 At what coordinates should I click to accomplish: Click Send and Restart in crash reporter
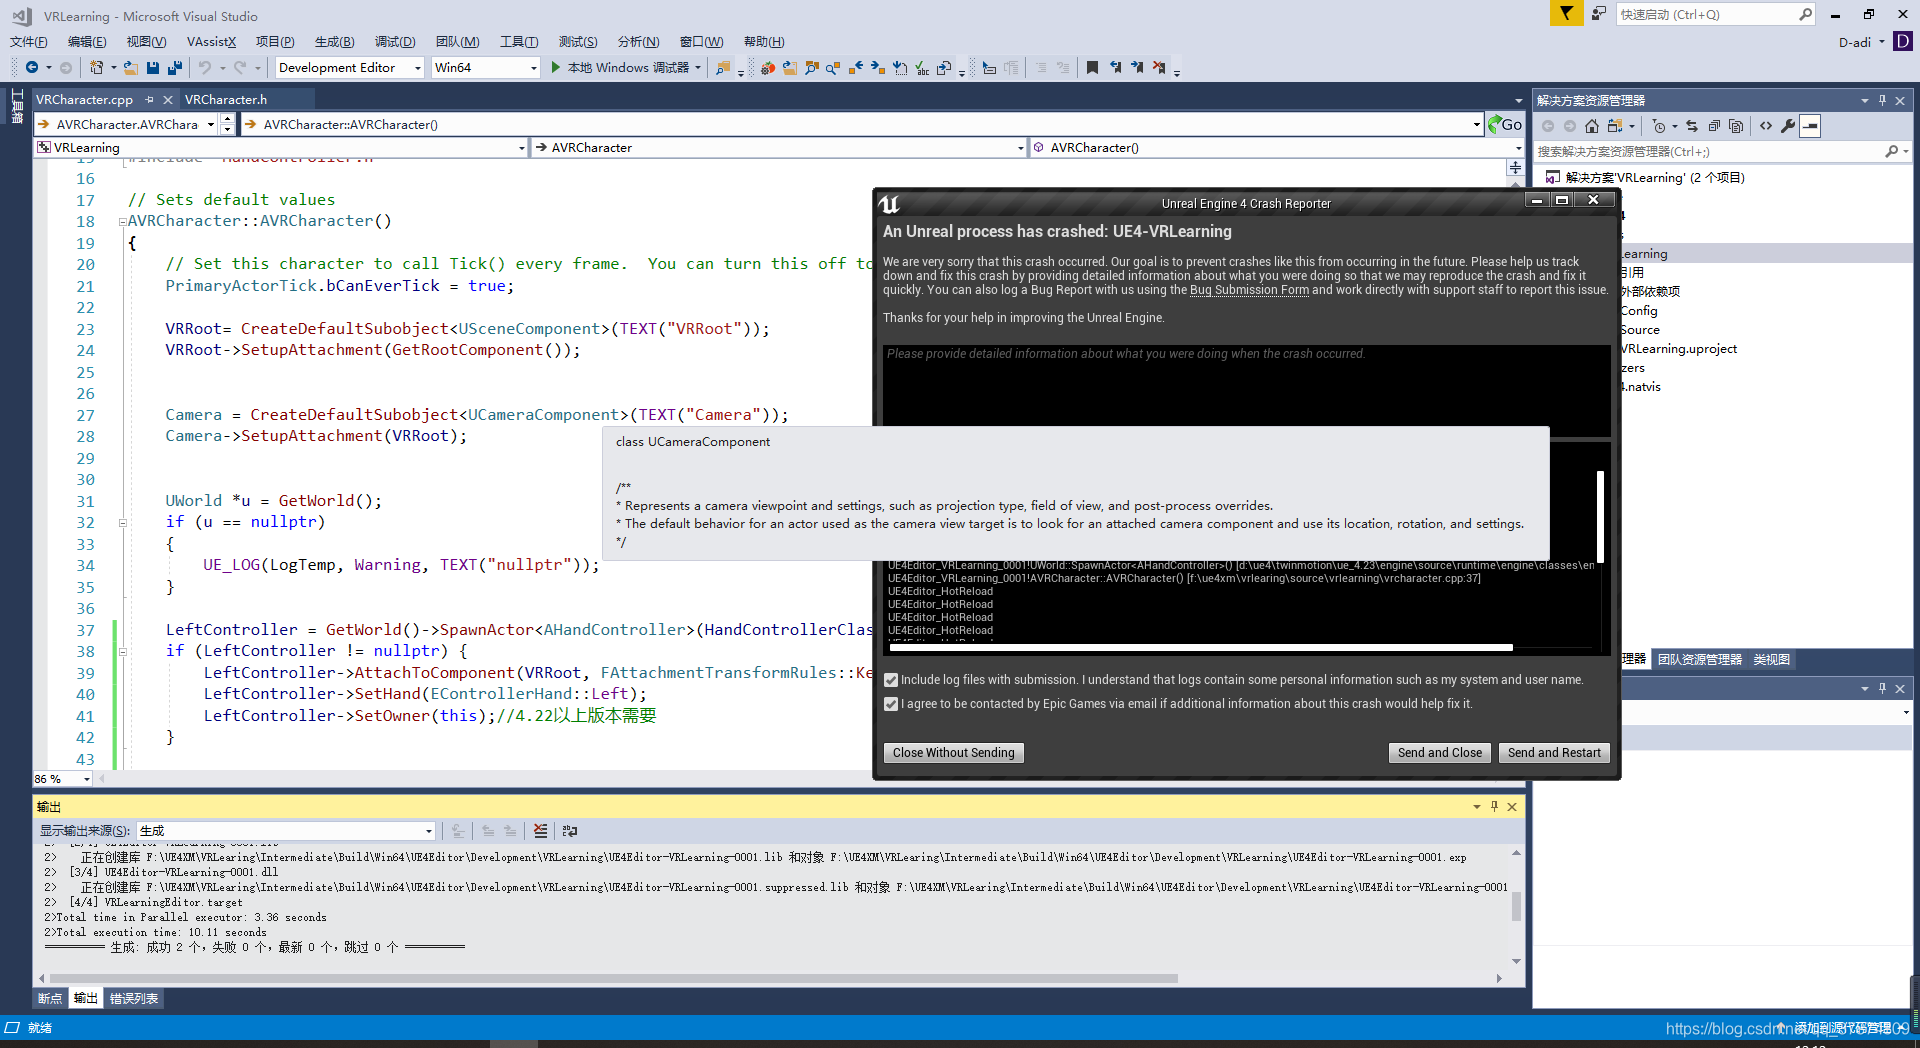tap(1554, 753)
